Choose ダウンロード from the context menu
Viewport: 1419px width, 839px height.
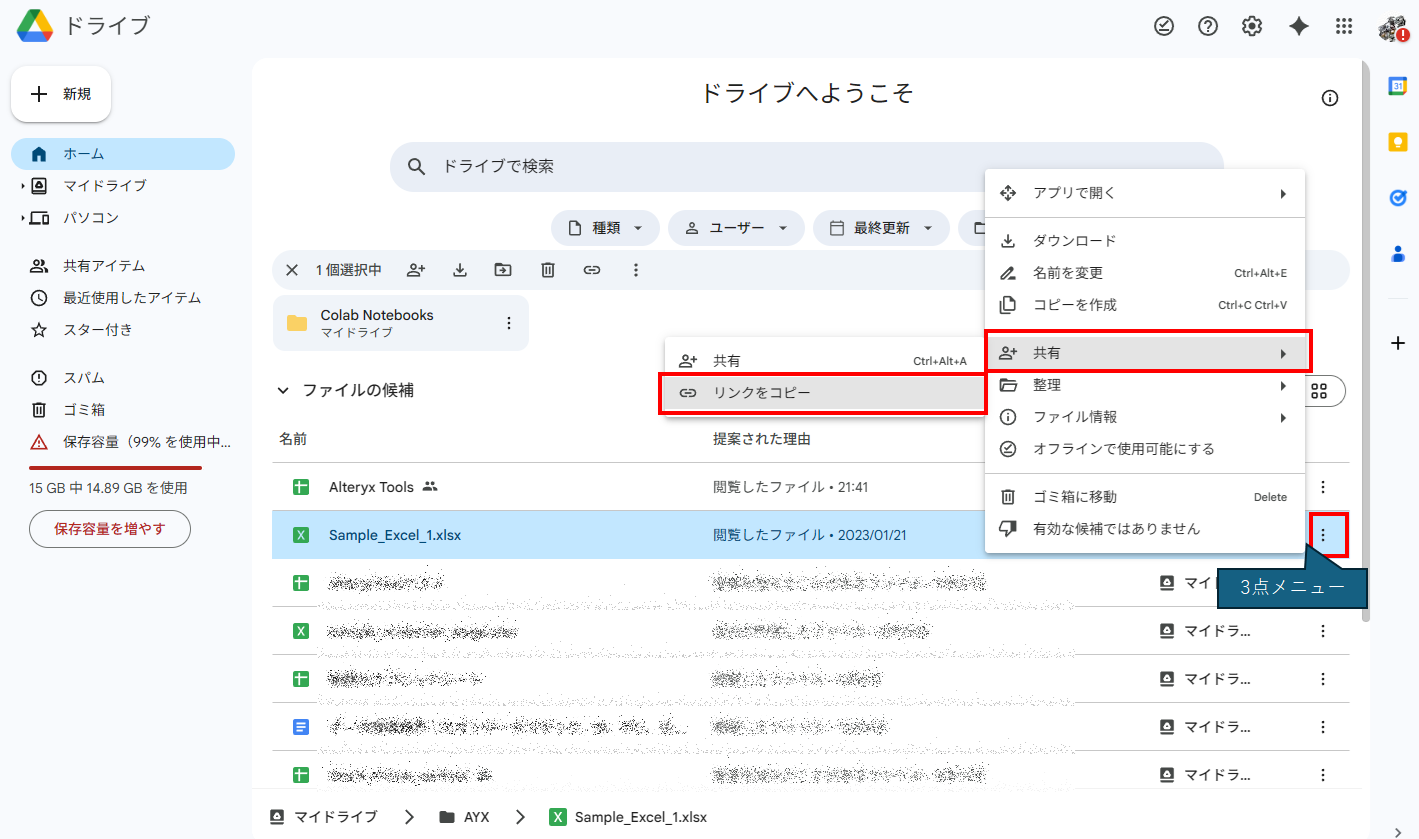tap(1074, 241)
